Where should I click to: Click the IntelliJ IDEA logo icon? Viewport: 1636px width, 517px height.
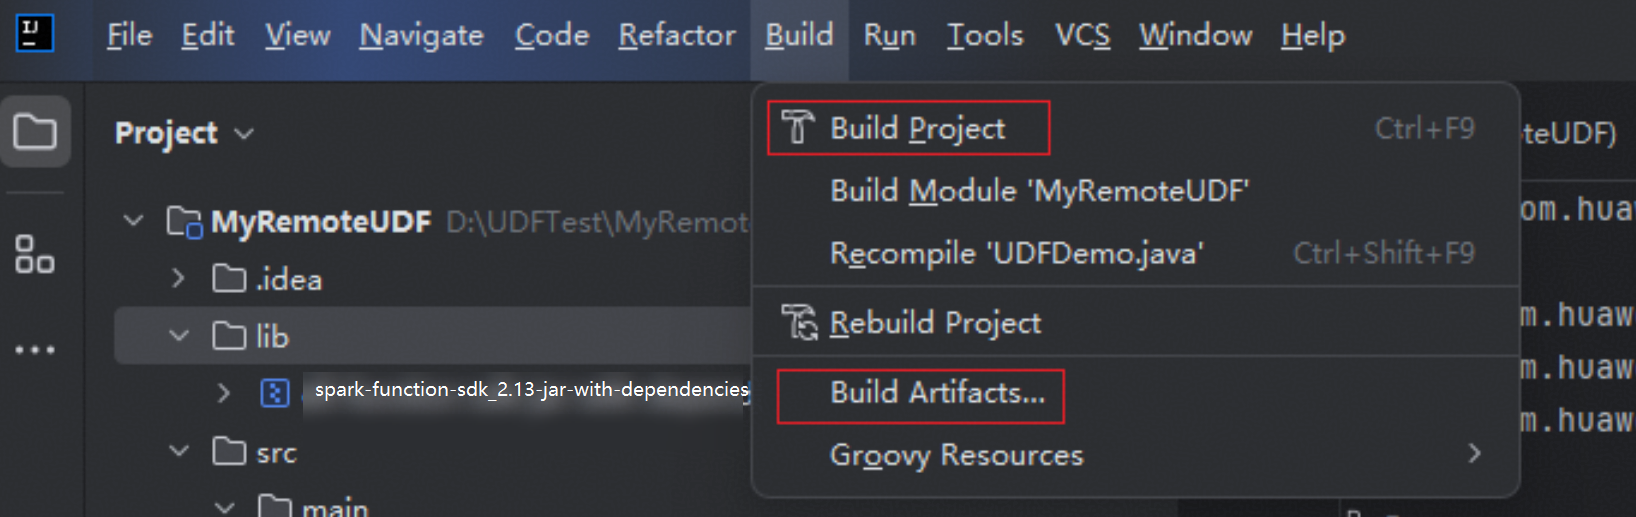(34, 33)
